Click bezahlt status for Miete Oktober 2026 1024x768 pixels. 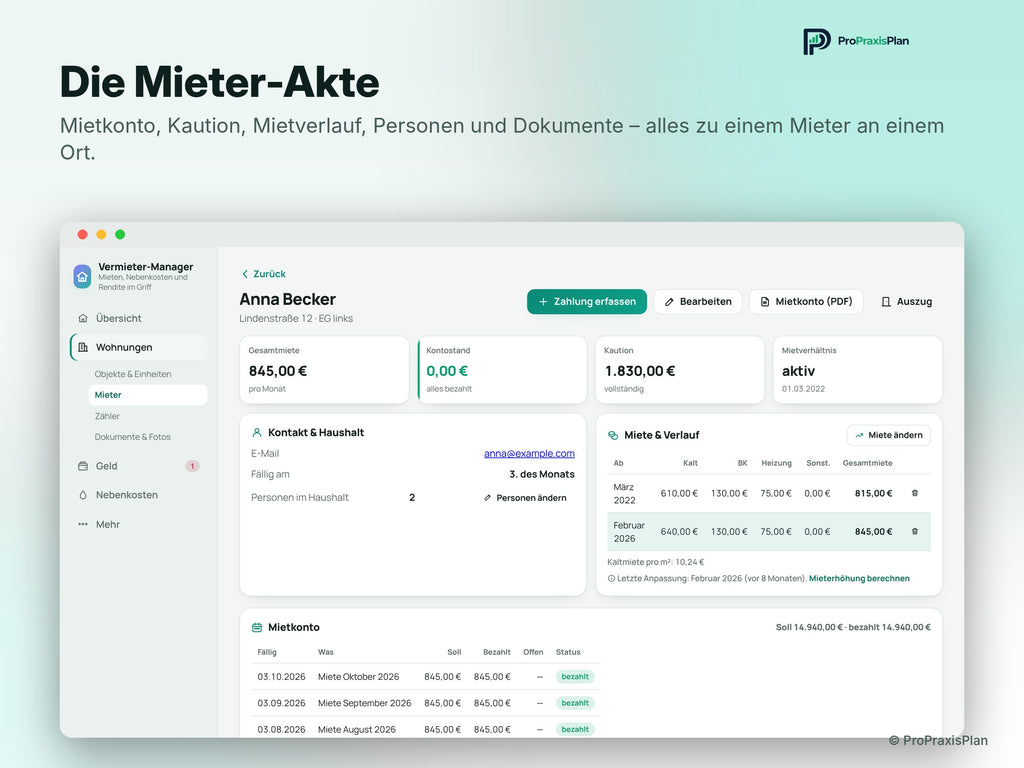click(x=575, y=677)
